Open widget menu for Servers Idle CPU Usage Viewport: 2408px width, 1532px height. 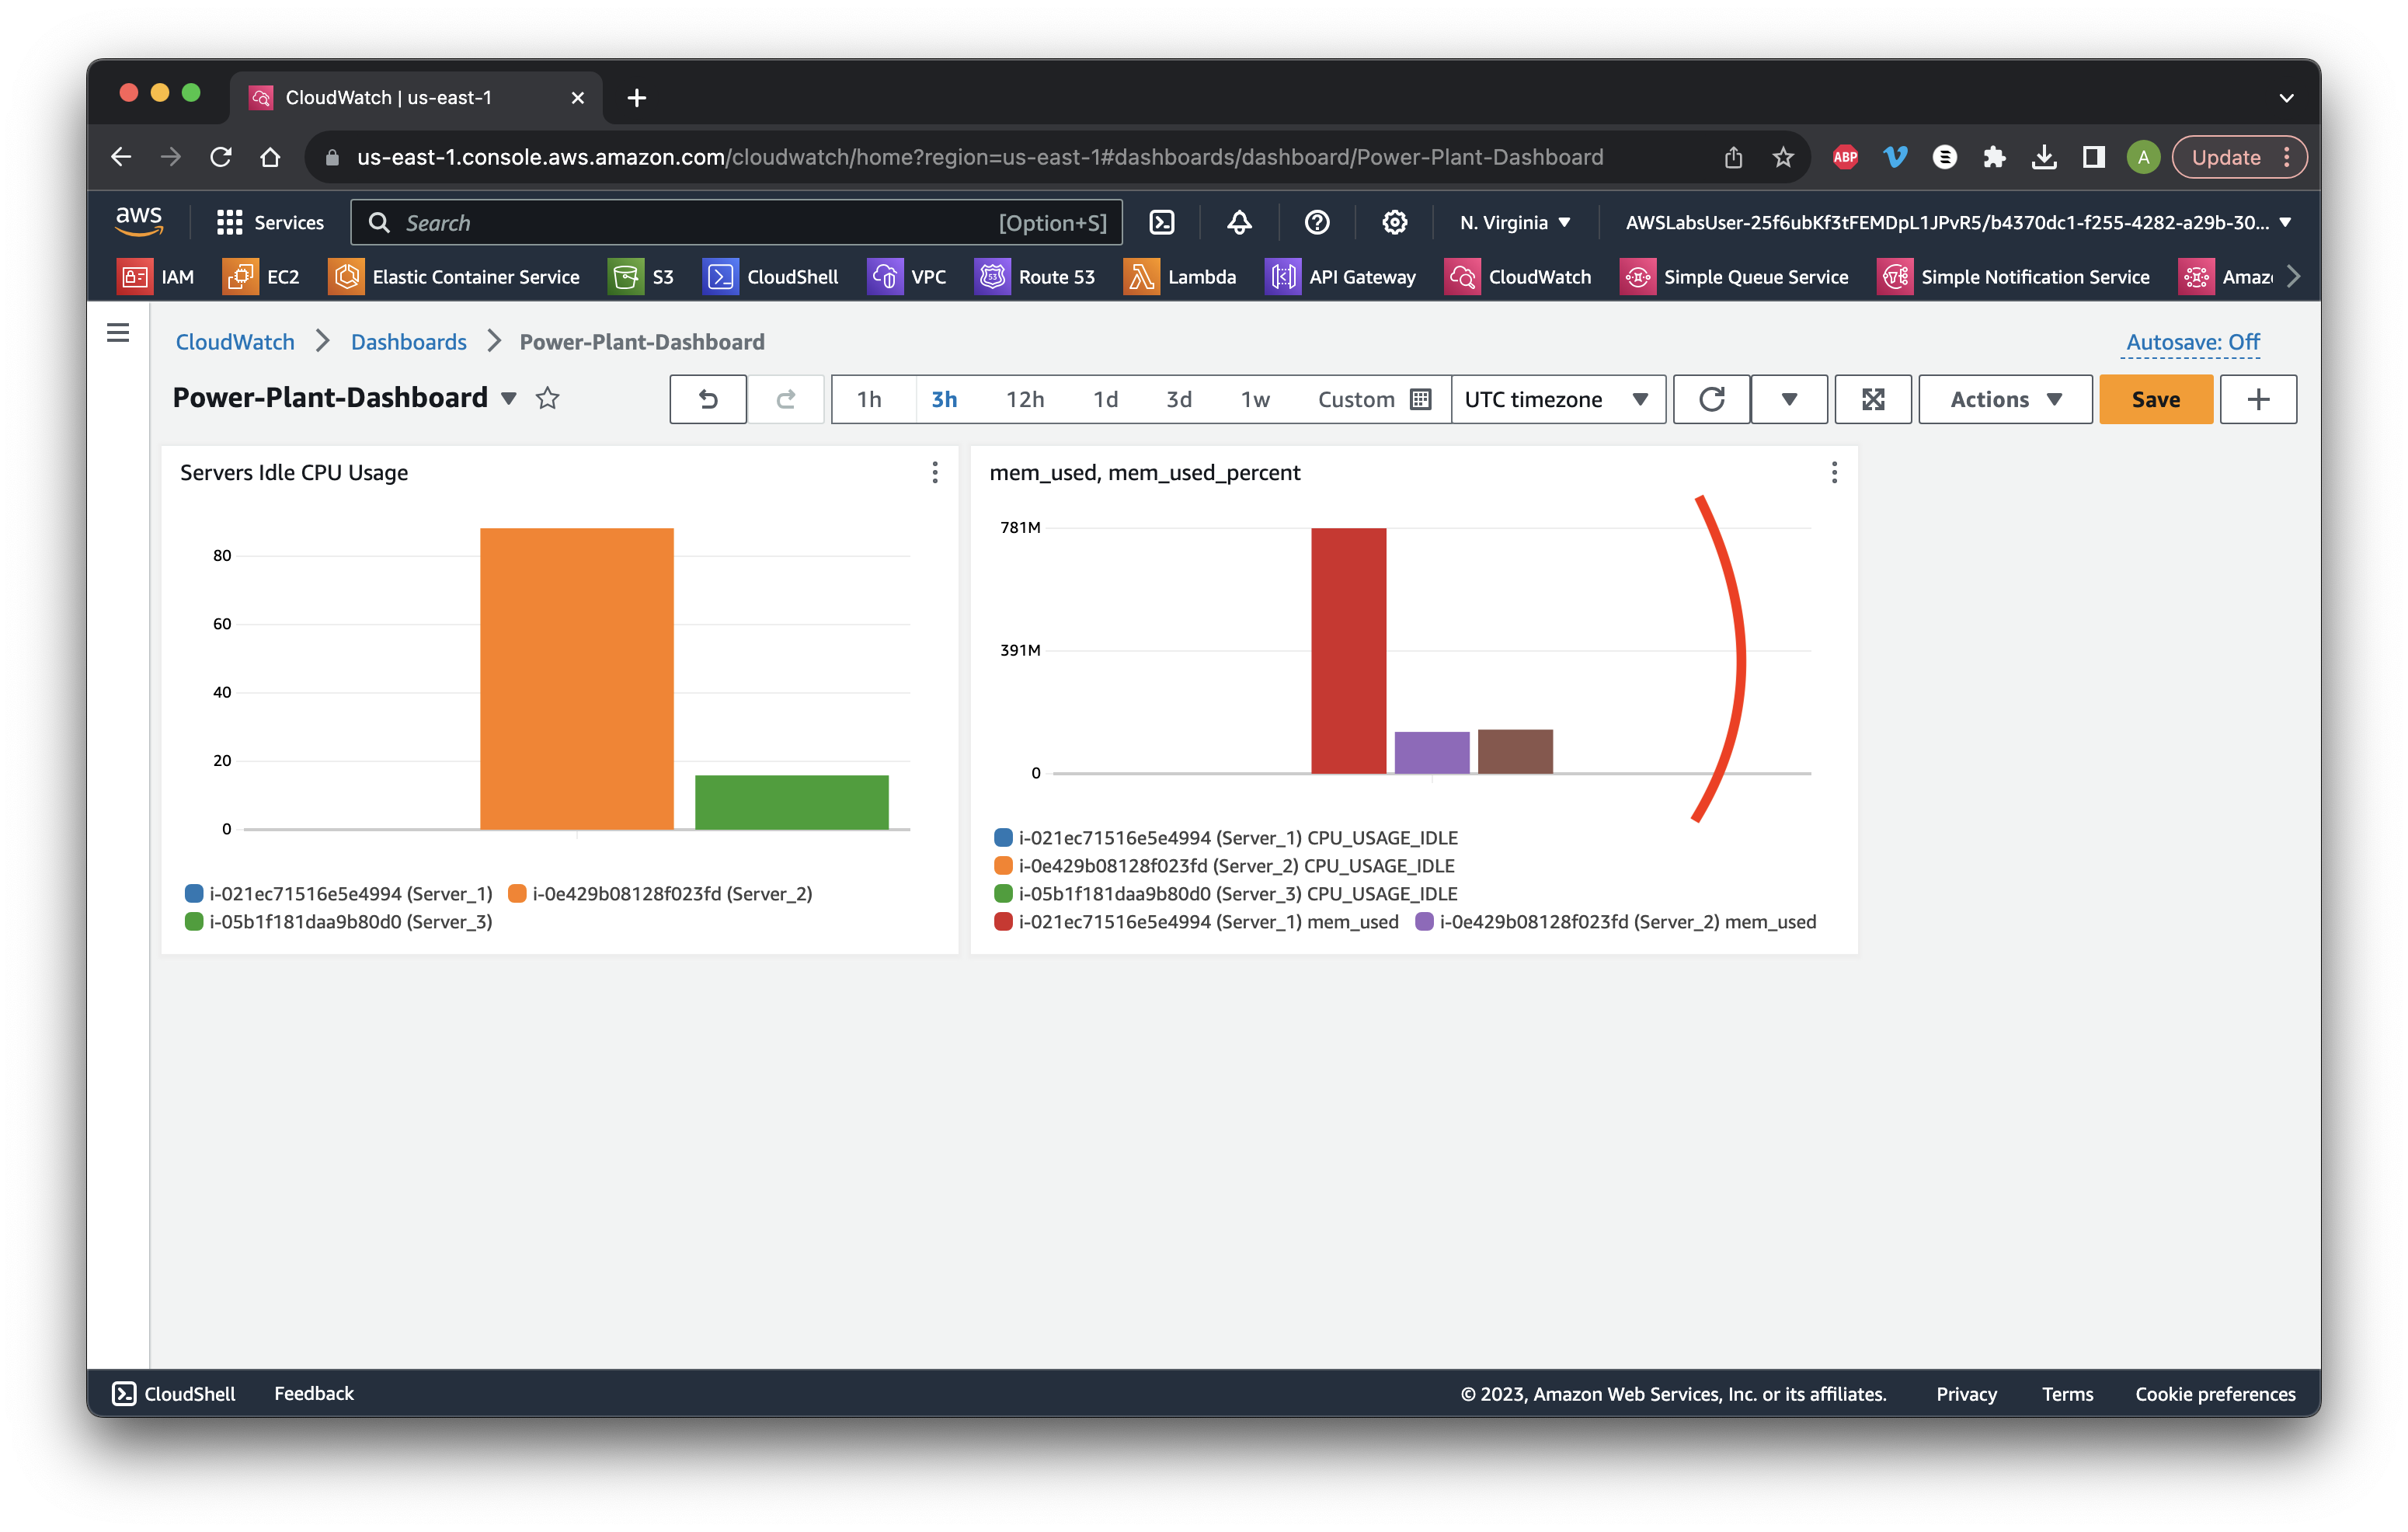coord(935,472)
